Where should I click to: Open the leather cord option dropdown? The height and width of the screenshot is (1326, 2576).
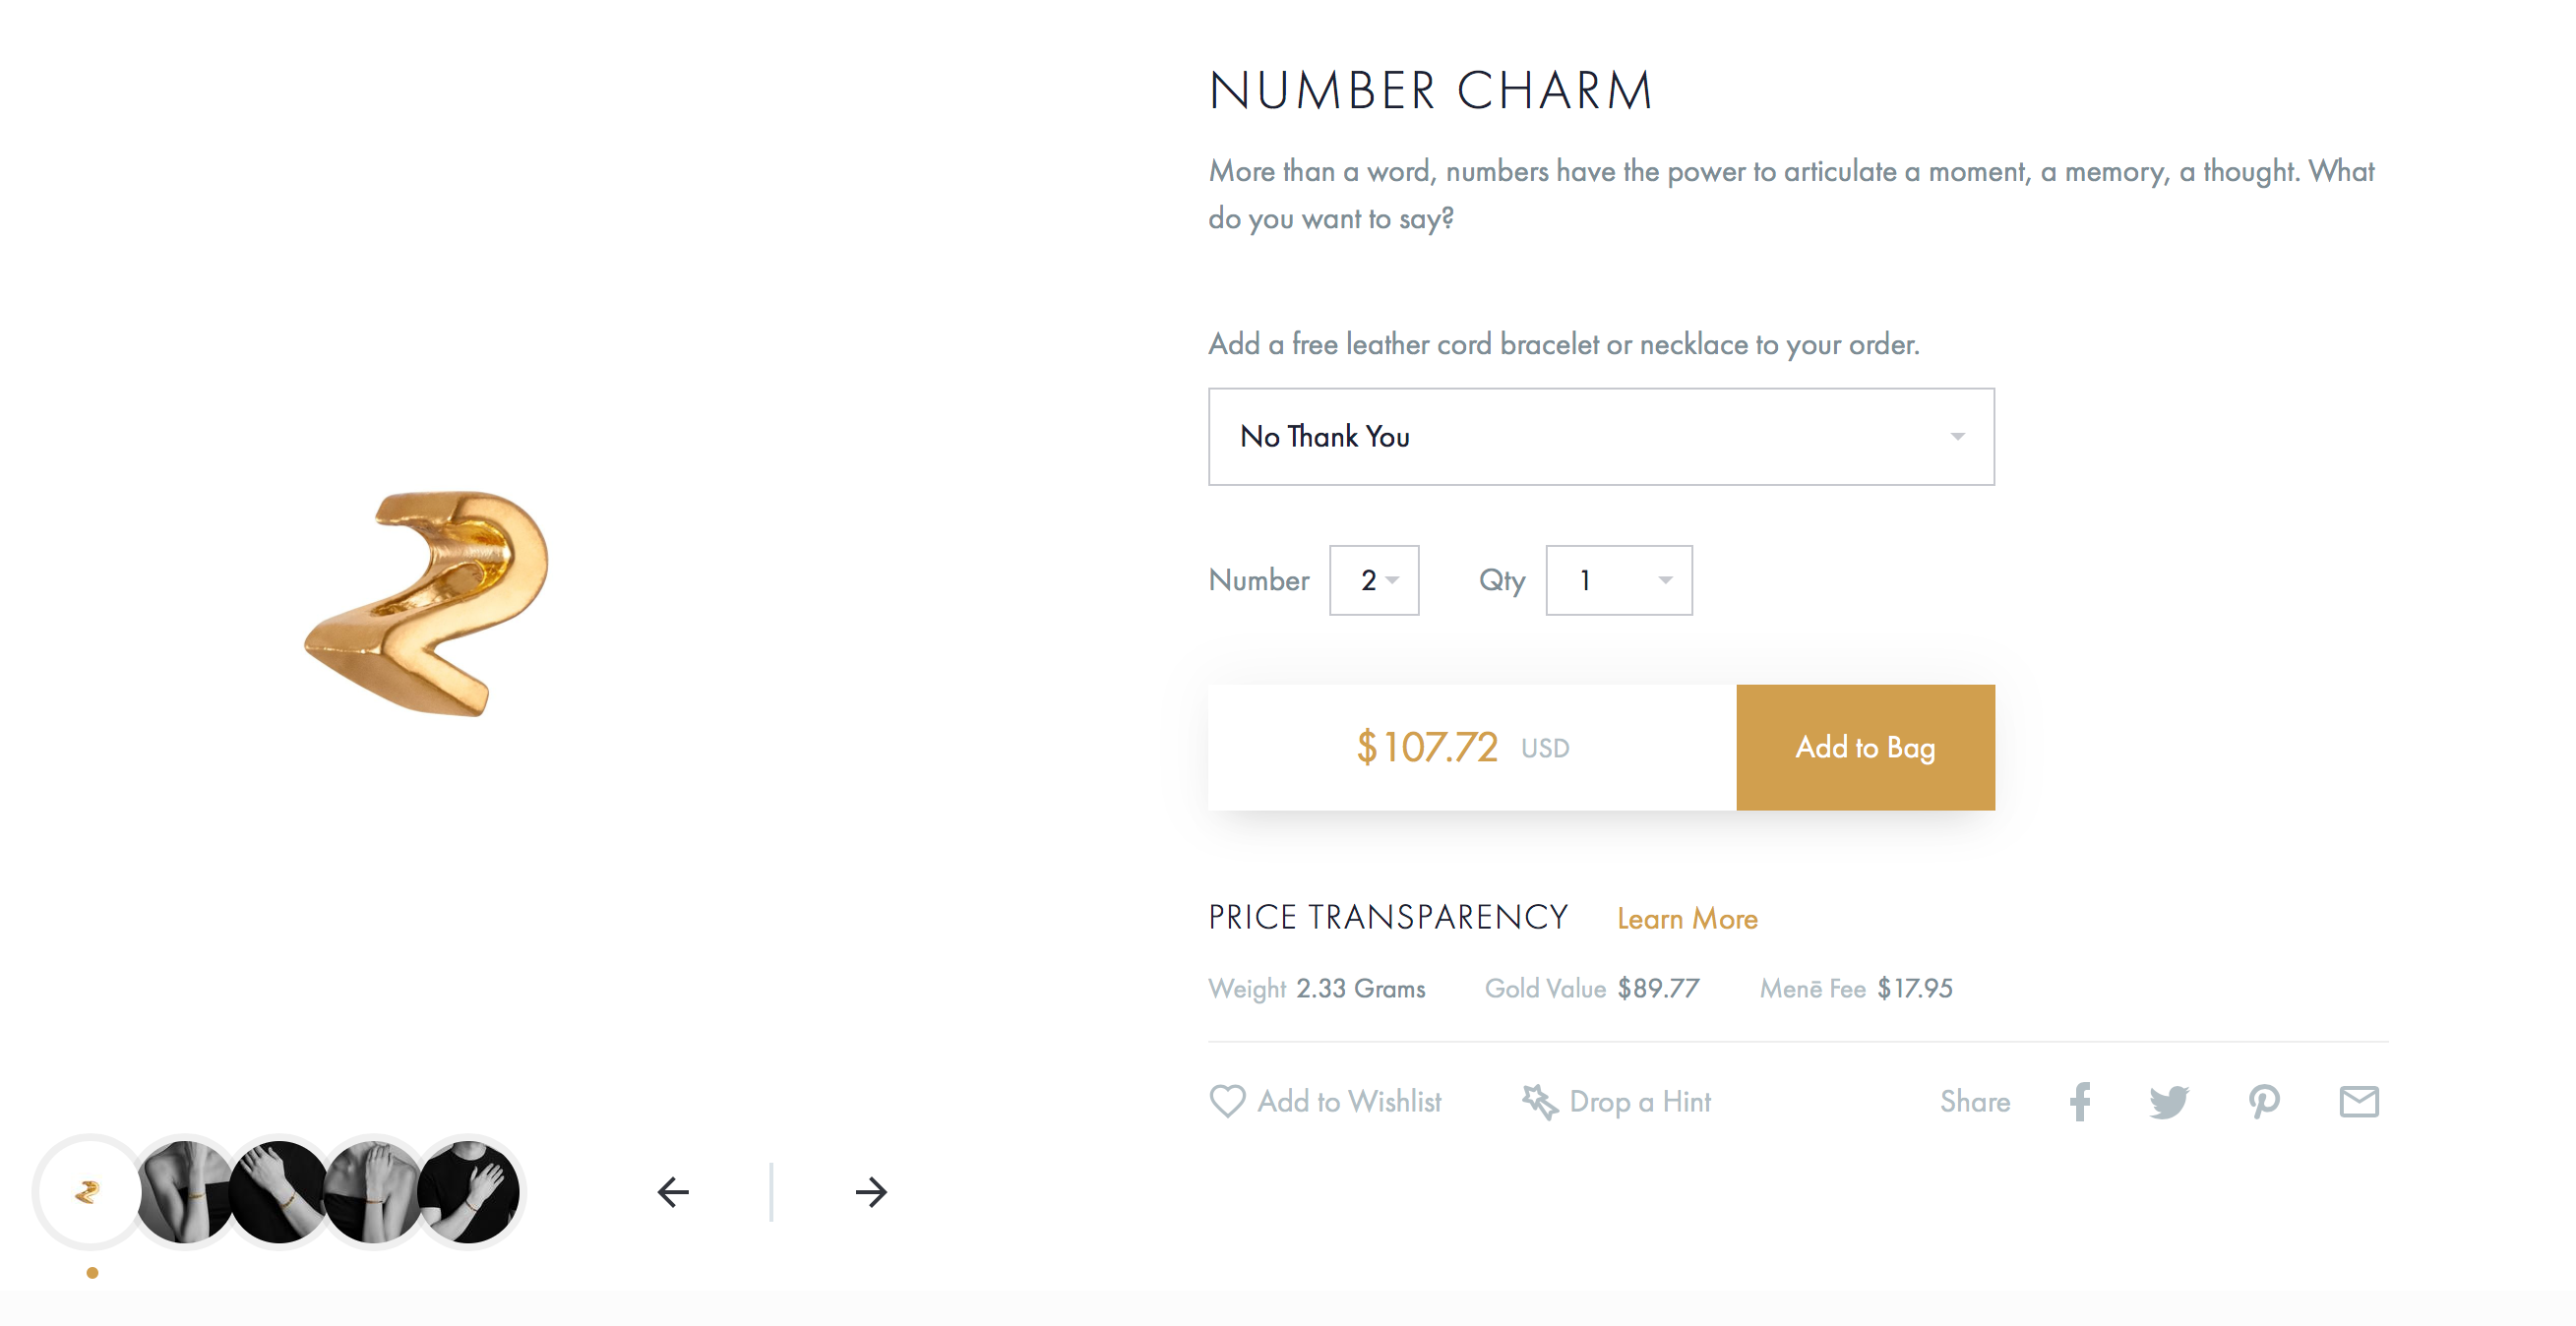coord(1601,437)
